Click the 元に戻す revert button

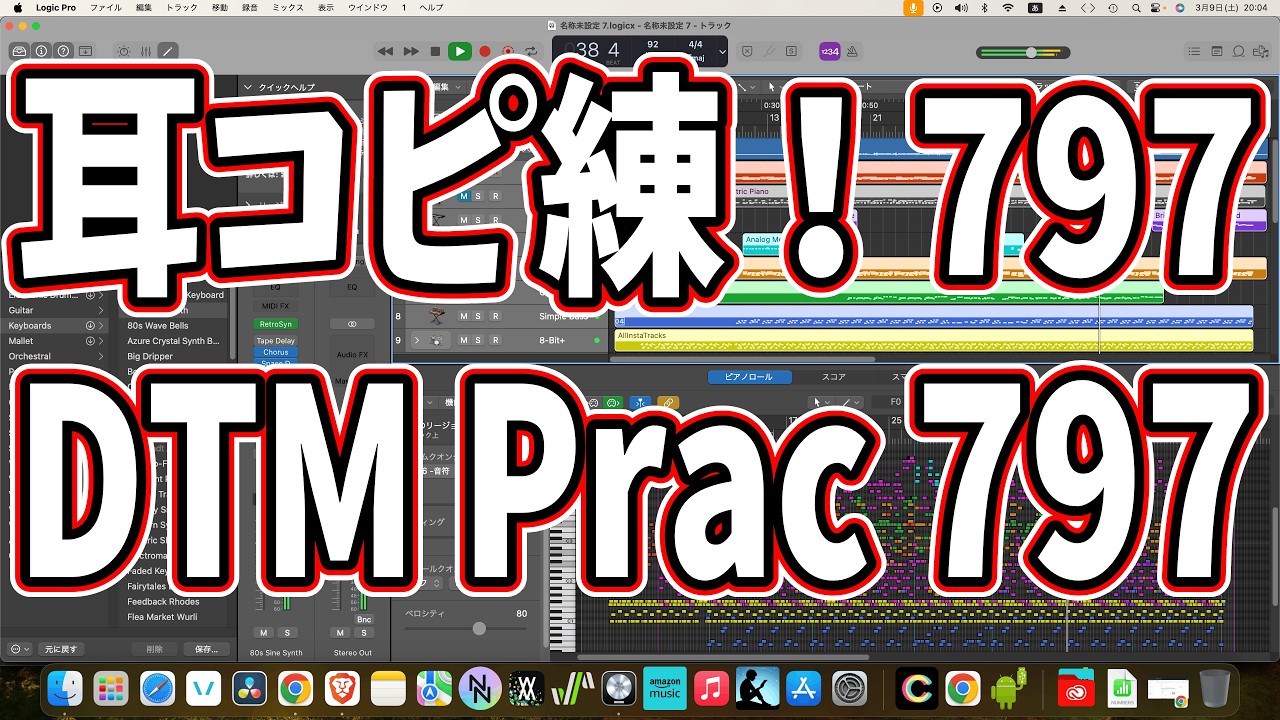click(x=60, y=649)
